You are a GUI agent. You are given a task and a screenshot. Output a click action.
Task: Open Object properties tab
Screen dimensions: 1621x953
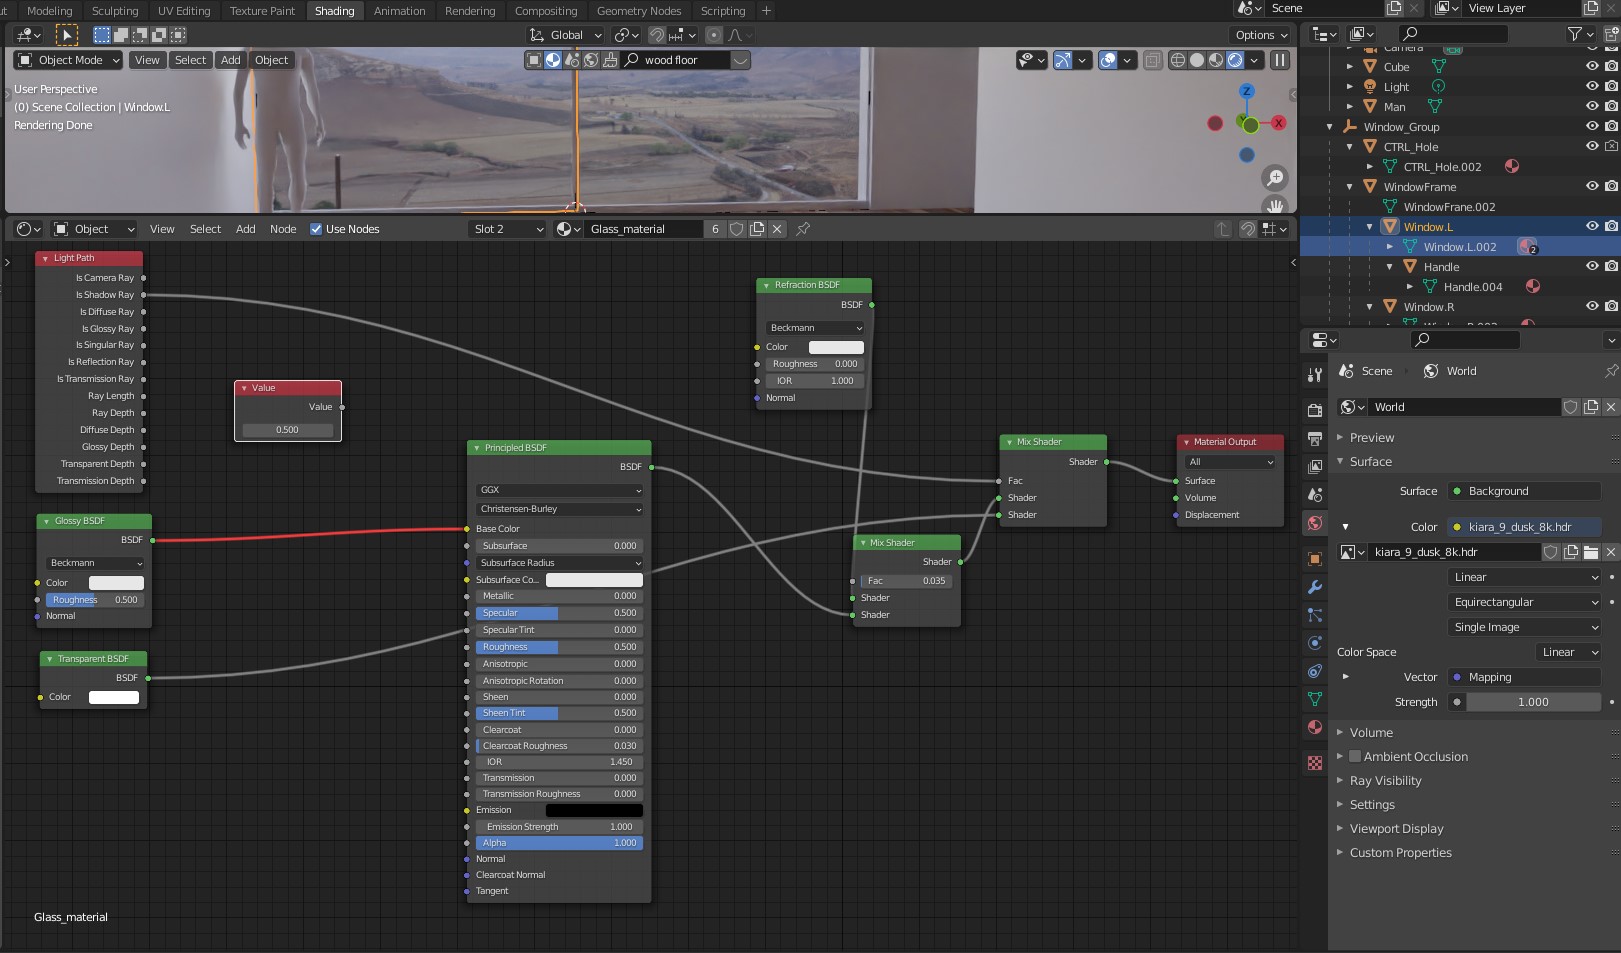[x=1315, y=559]
